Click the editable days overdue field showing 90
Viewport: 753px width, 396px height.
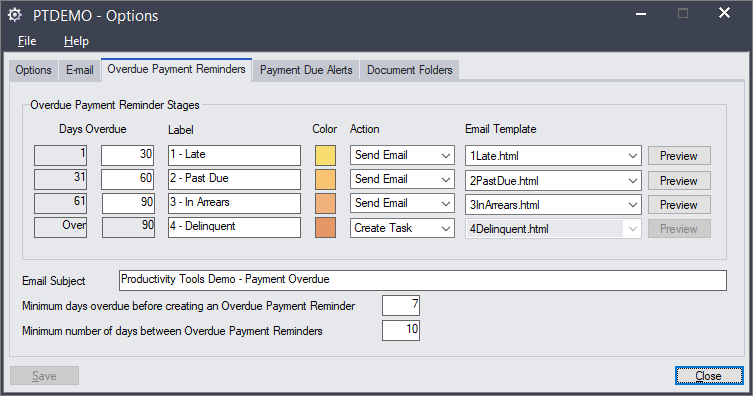pos(128,204)
